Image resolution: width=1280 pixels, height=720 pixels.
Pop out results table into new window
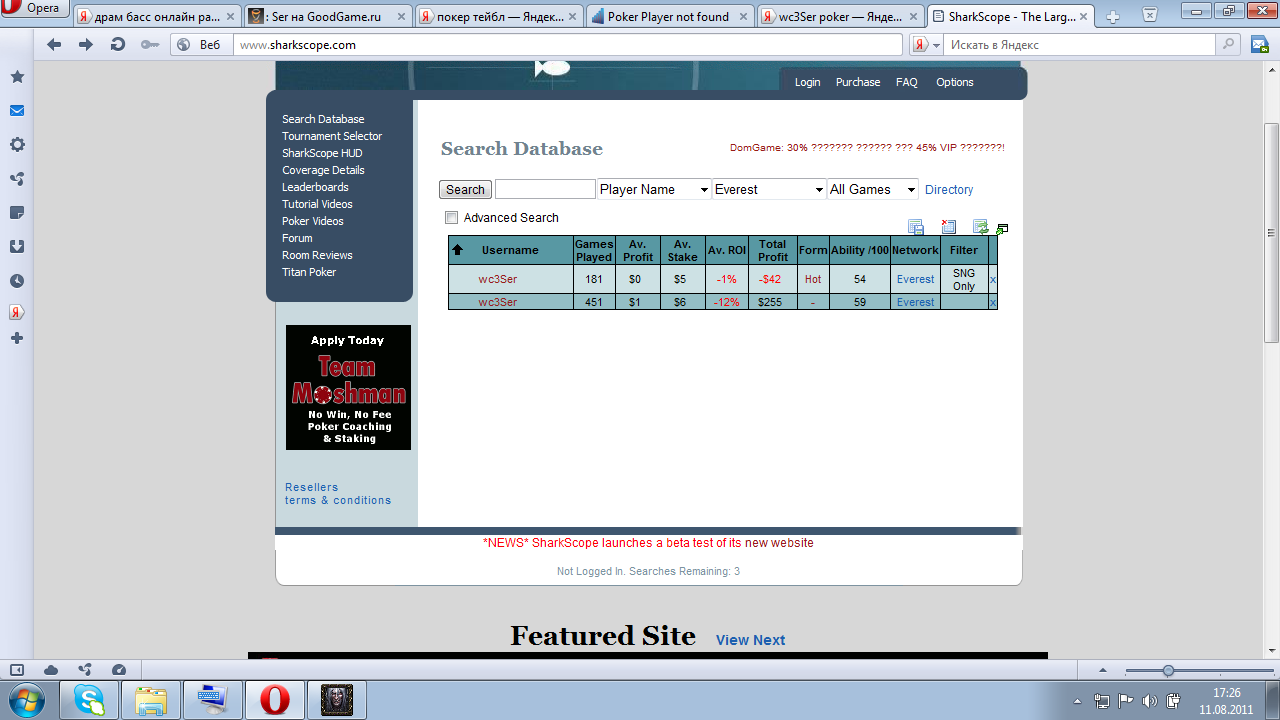[1002, 229]
